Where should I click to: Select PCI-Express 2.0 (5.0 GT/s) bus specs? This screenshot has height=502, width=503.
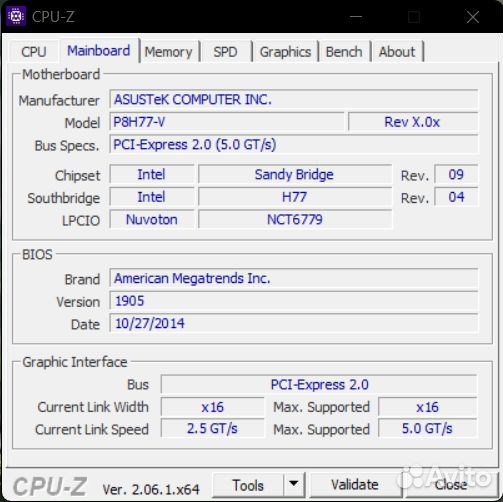tap(294, 144)
